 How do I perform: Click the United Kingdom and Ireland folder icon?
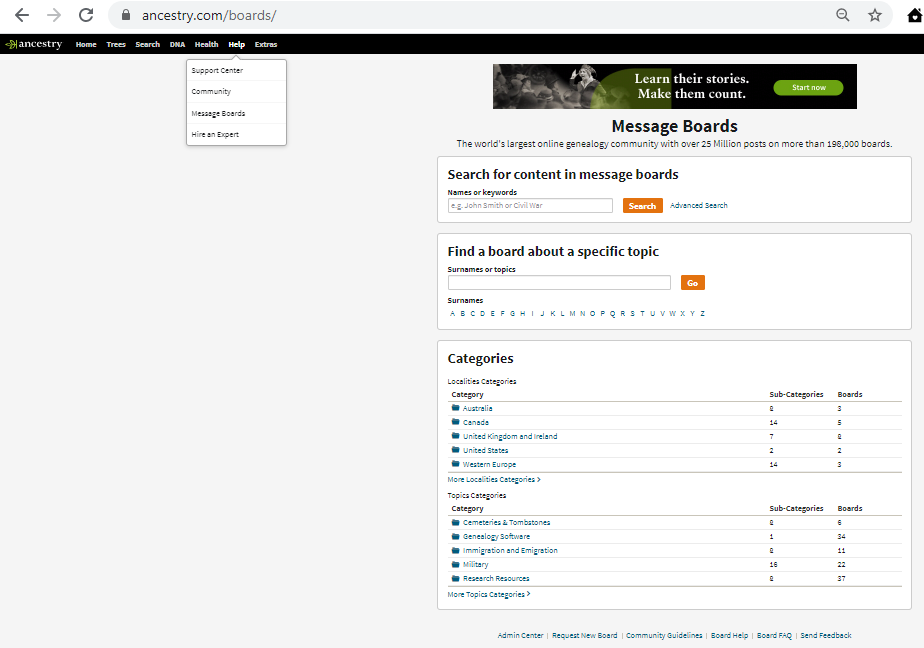pos(456,436)
